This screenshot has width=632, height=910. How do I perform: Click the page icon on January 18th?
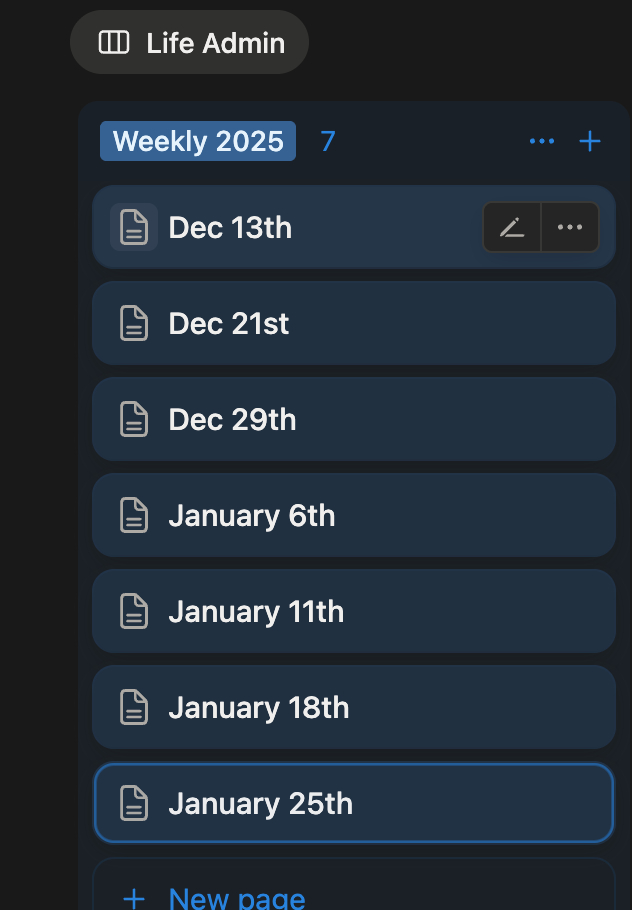[x=134, y=708]
